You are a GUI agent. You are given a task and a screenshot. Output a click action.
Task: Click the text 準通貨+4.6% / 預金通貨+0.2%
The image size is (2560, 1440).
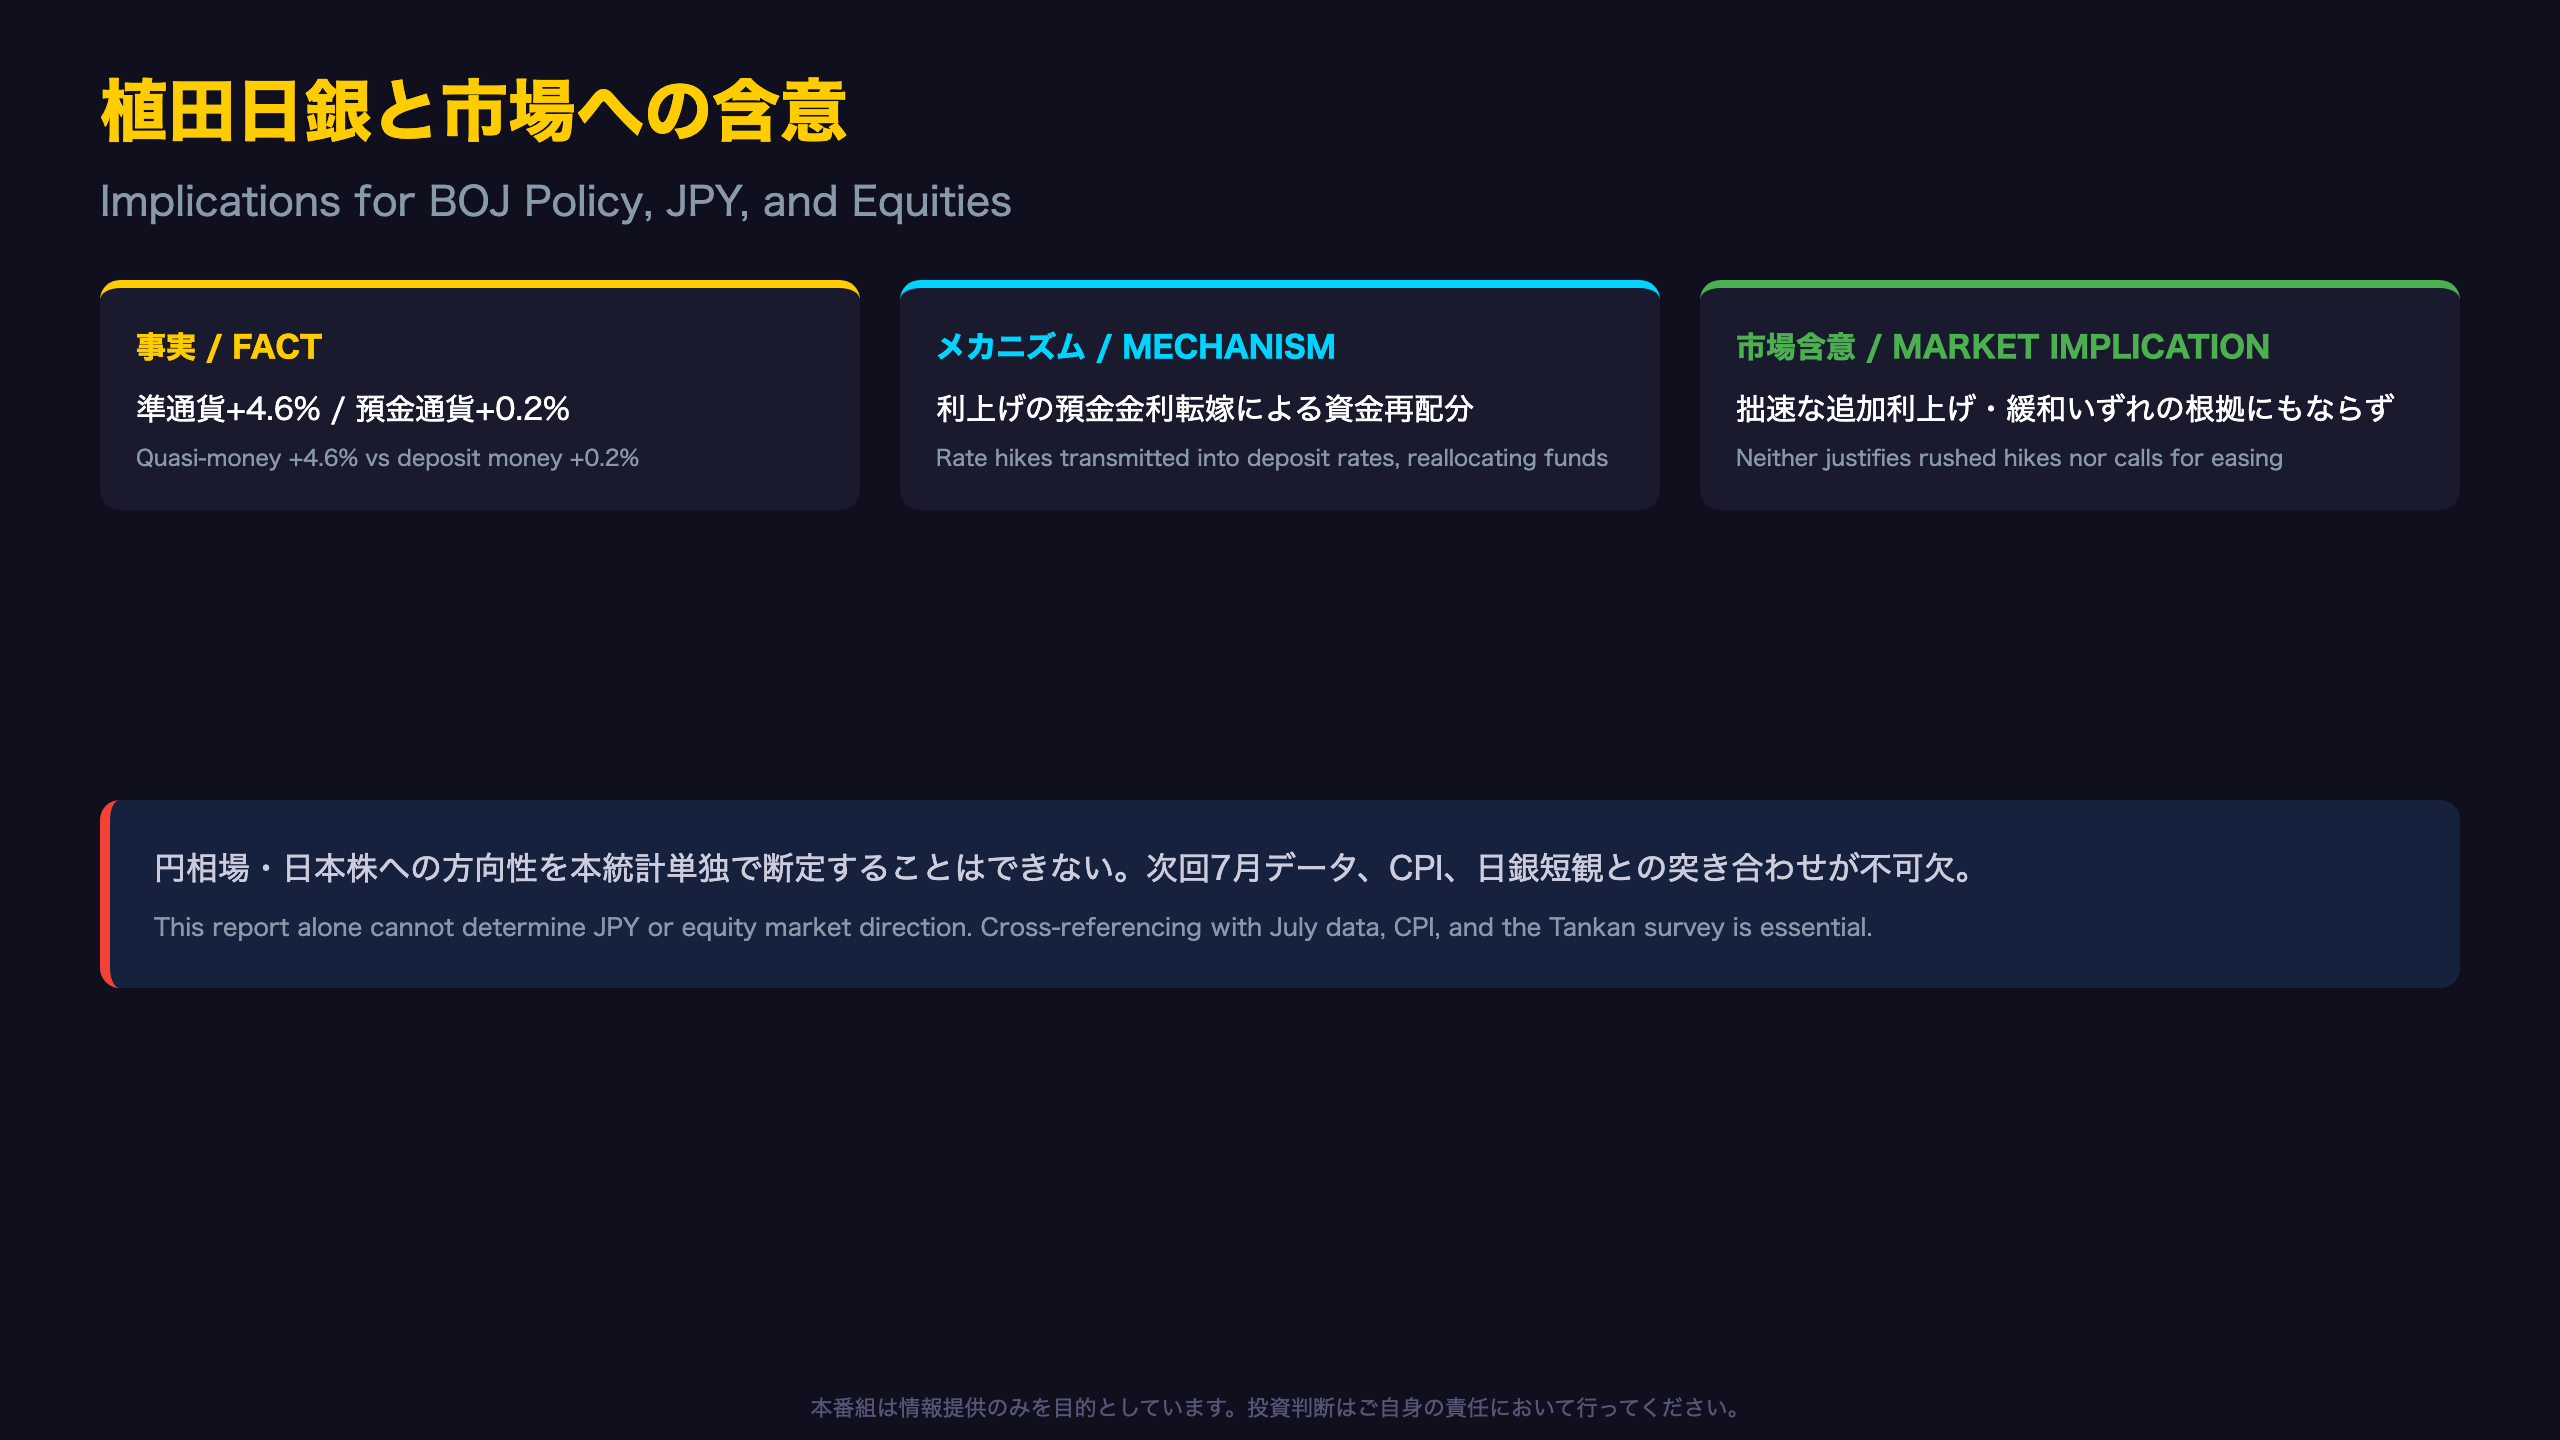pos(353,408)
